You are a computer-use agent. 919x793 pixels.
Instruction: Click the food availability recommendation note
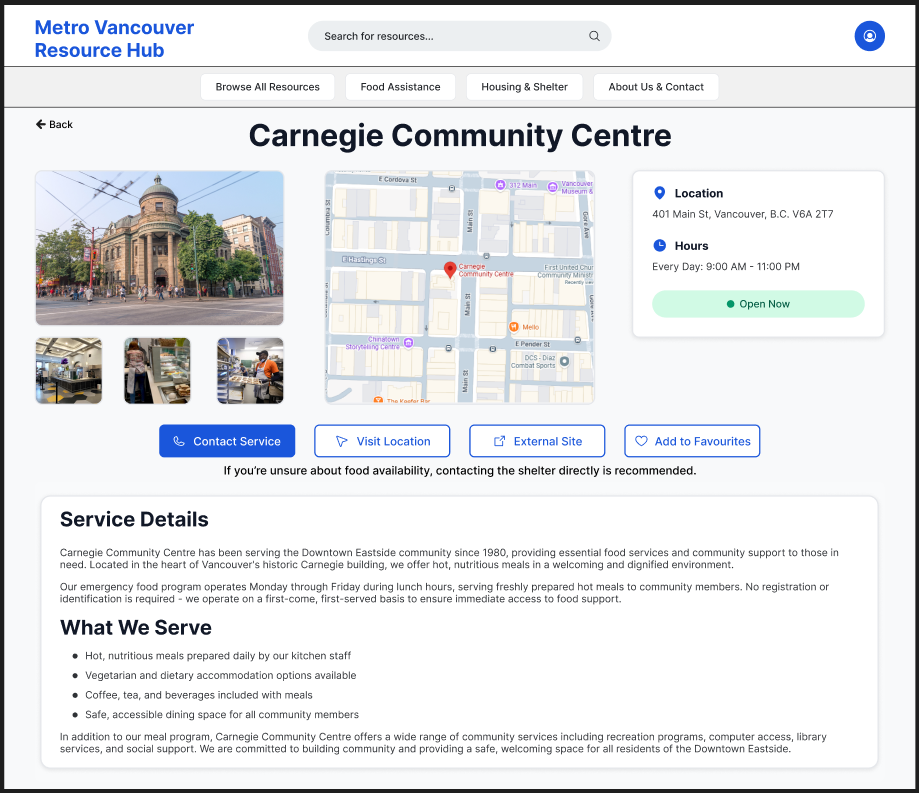coord(460,471)
